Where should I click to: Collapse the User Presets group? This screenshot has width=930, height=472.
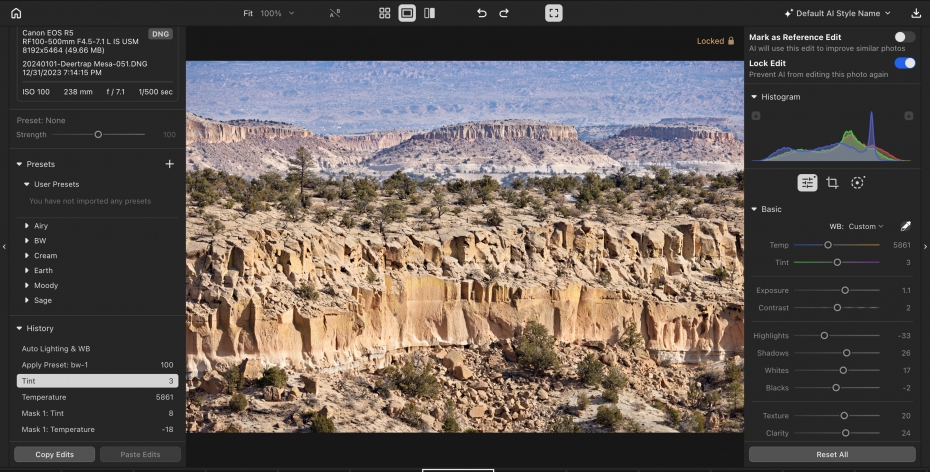(27, 184)
